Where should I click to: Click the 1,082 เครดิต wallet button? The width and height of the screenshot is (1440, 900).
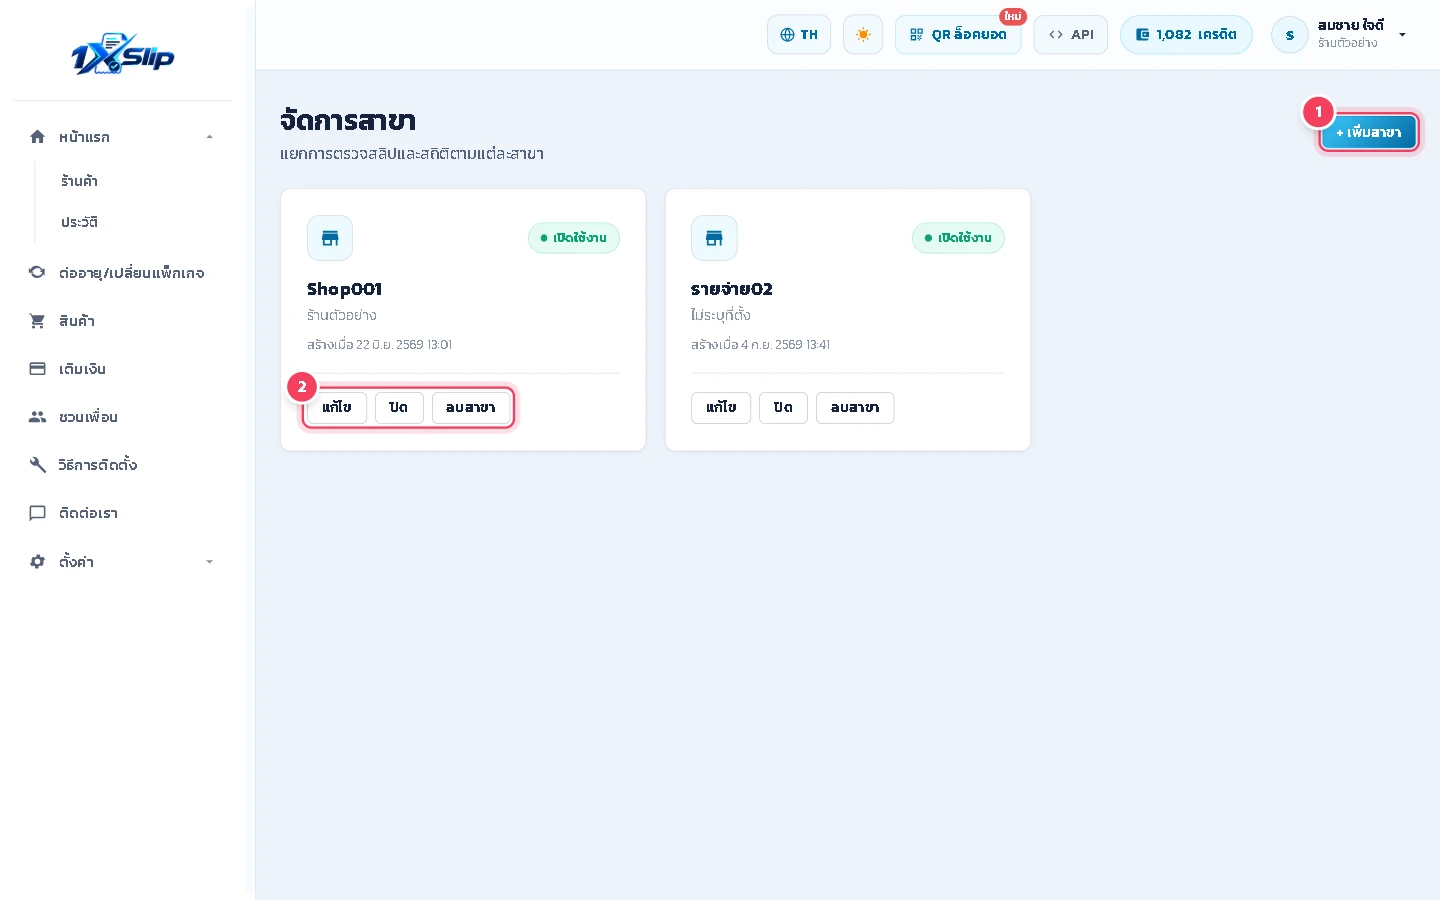pos(1186,35)
